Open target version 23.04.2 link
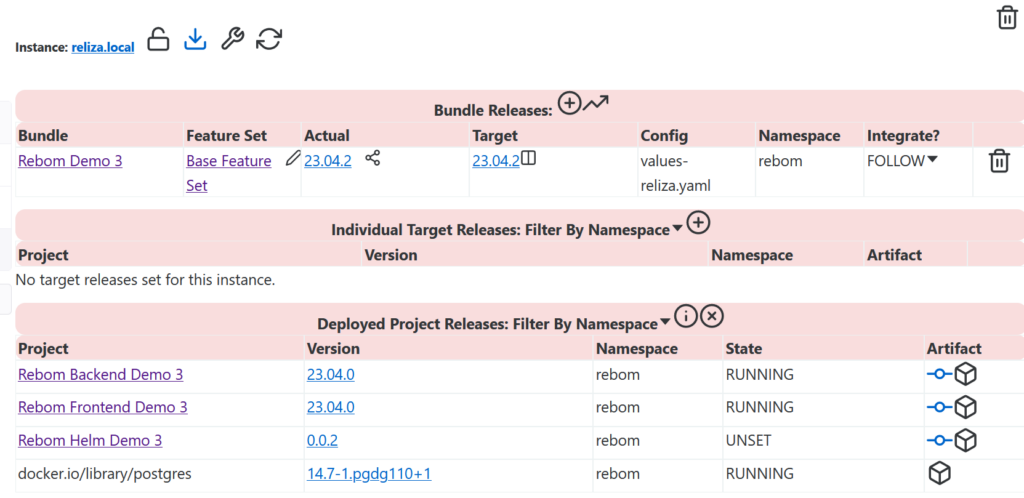This screenshot has width=1024, height=498. tap(496, 161)
